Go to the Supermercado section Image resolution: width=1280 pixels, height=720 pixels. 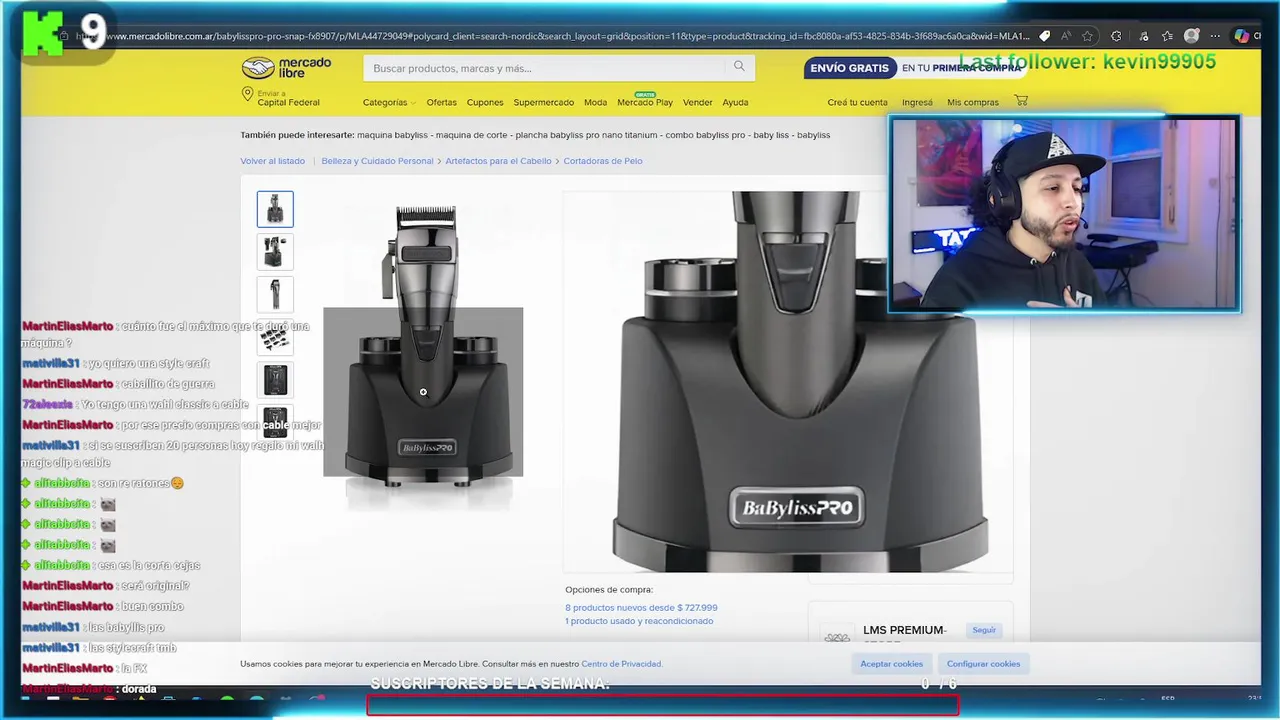point(544,102)
